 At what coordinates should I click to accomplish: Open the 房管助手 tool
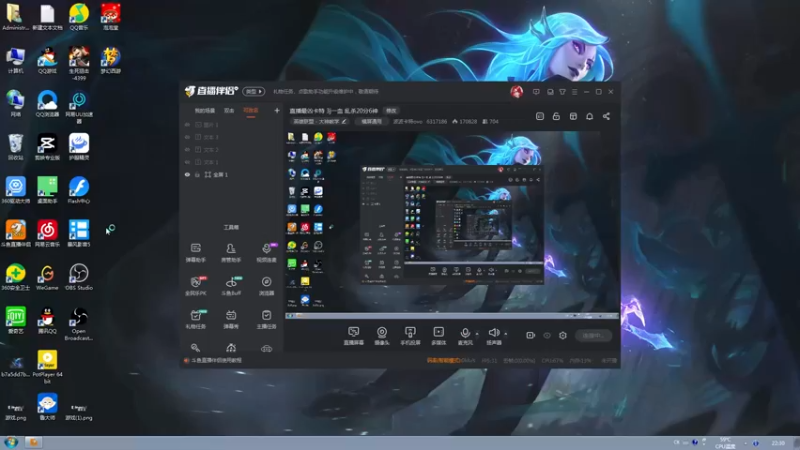(231, 252)
